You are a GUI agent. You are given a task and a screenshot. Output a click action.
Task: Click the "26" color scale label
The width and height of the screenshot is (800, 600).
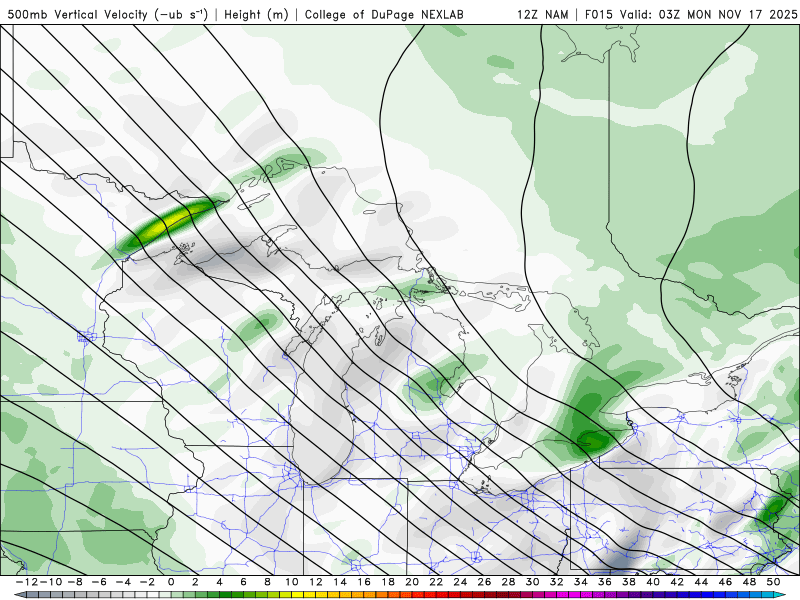click(484, 582)
